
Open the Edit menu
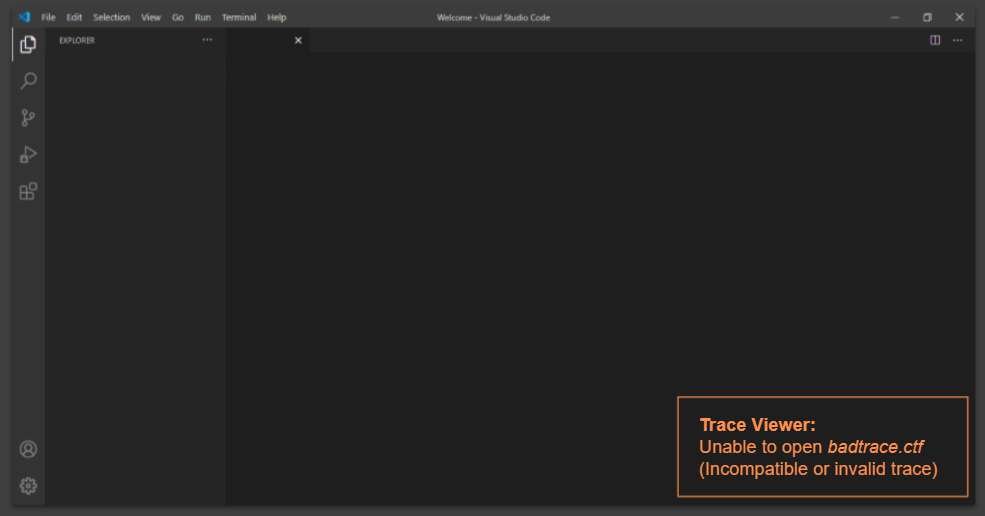point(74,18)
